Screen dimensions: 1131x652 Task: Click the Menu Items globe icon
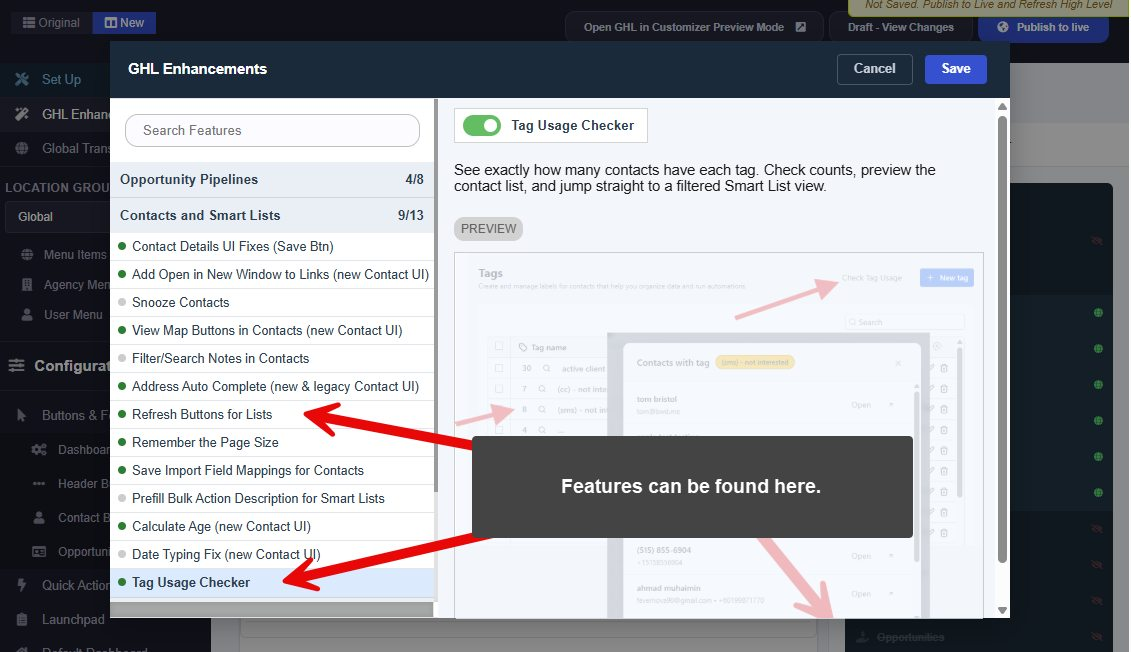pyautogui.click(x=27, y=255)
